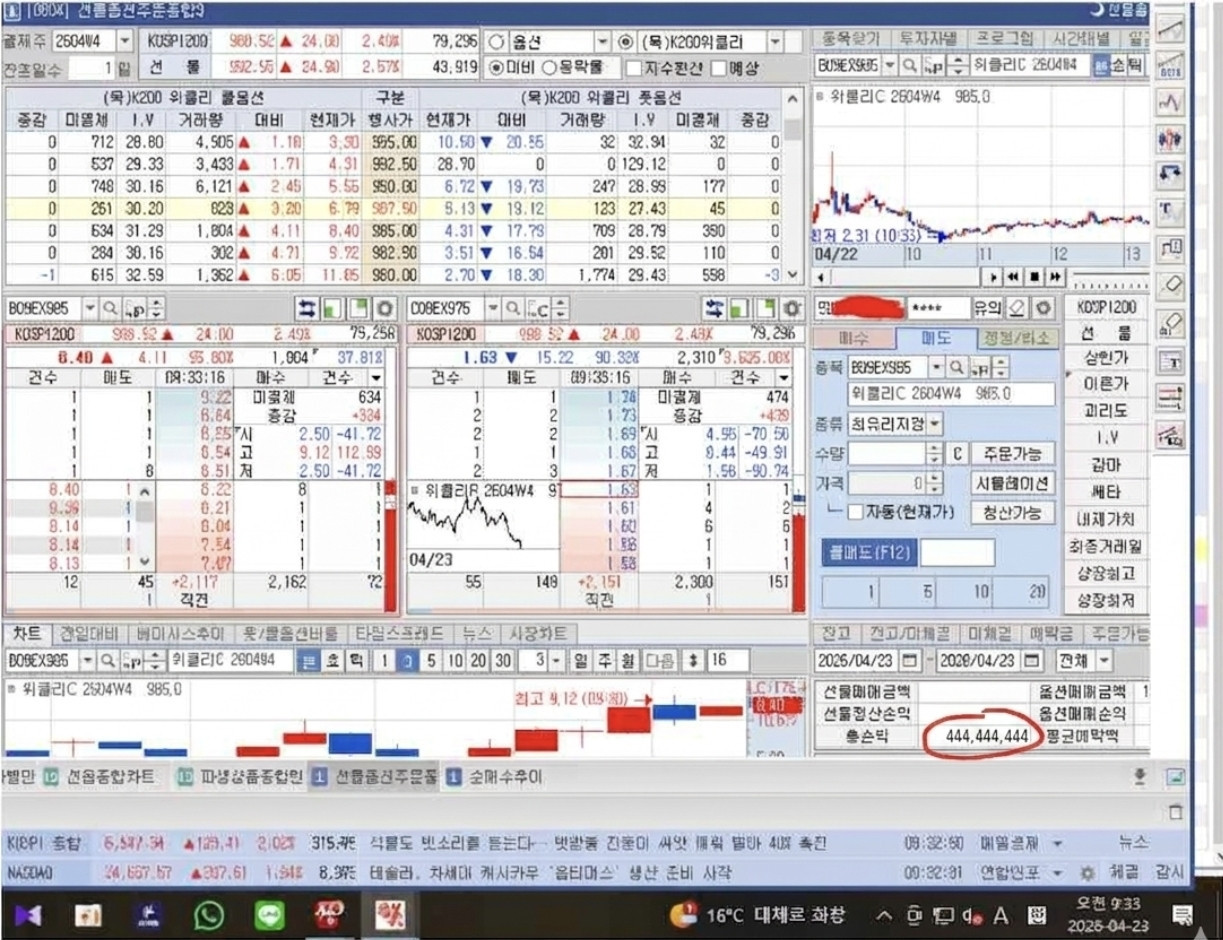Open WhatsApp from the taskbar
The image size is (1223, 940).
tap(209, 915)
